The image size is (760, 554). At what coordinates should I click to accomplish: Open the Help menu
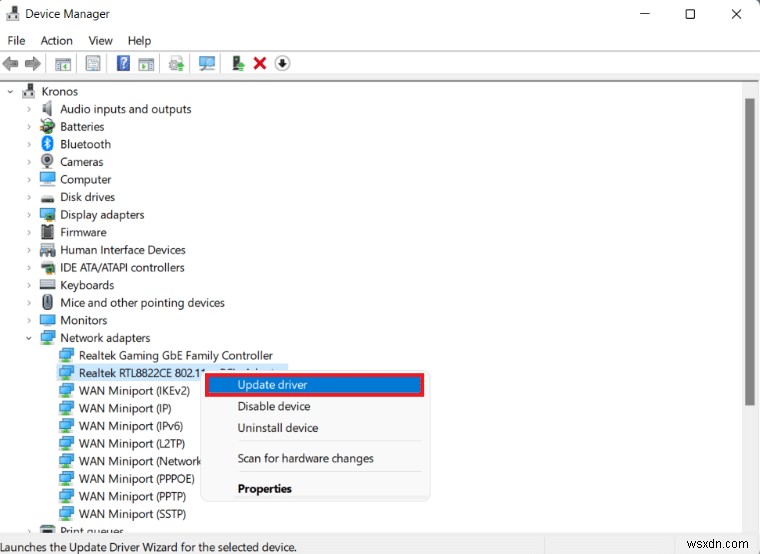click(139, 41)
